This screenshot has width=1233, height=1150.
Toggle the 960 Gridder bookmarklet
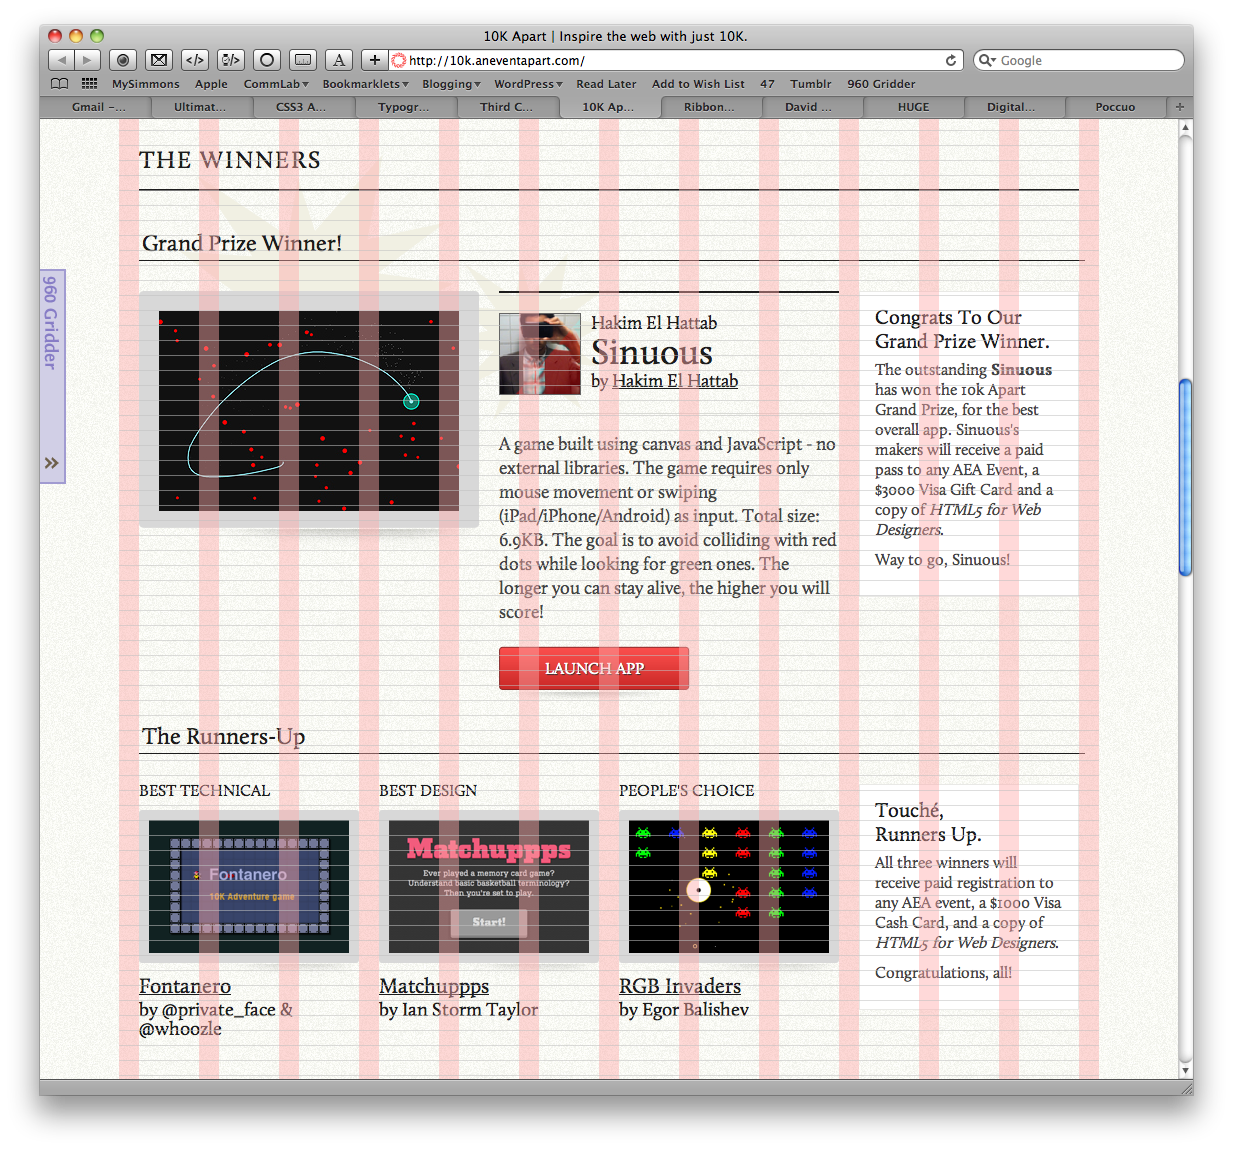(x=880, y=84)
